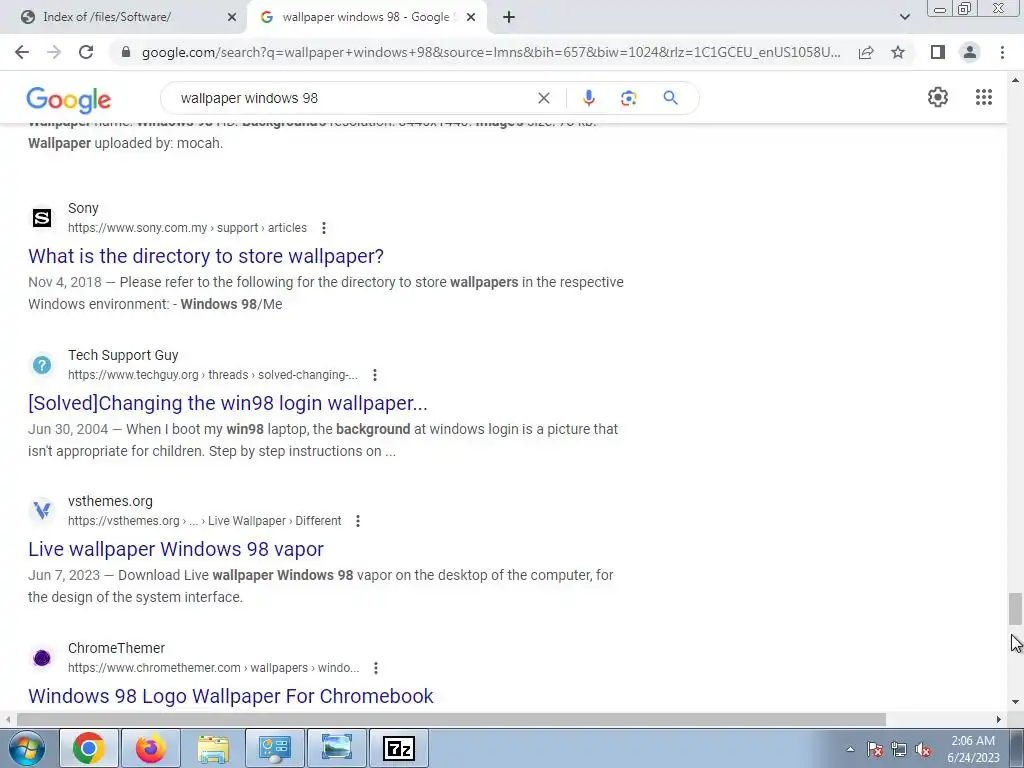The width and height of the screenshot is (1024, 768).
Task: Click the horizontal scrollbar right arrow
Action: (x=999, y=719)
